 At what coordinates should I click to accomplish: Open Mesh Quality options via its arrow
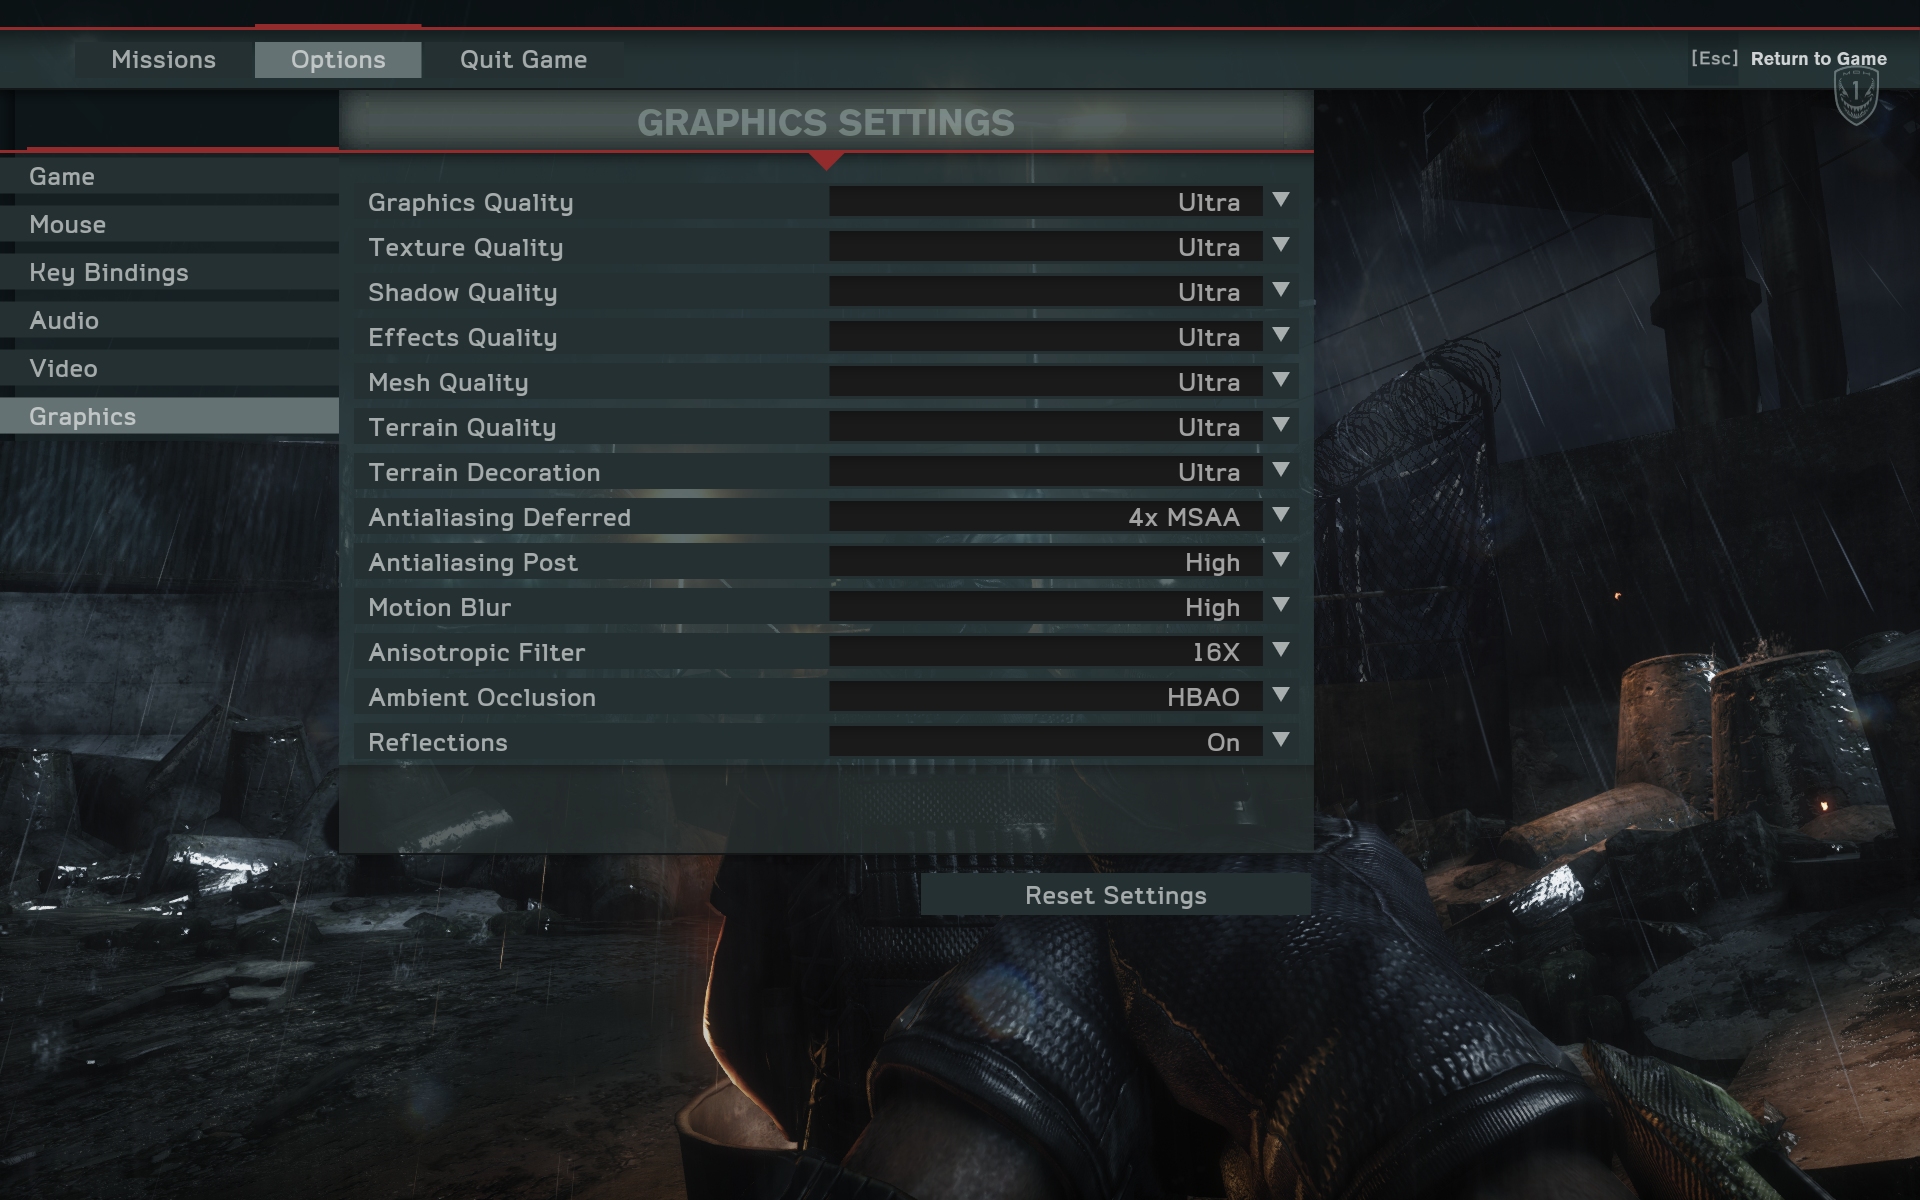[x=1280, y=380]
